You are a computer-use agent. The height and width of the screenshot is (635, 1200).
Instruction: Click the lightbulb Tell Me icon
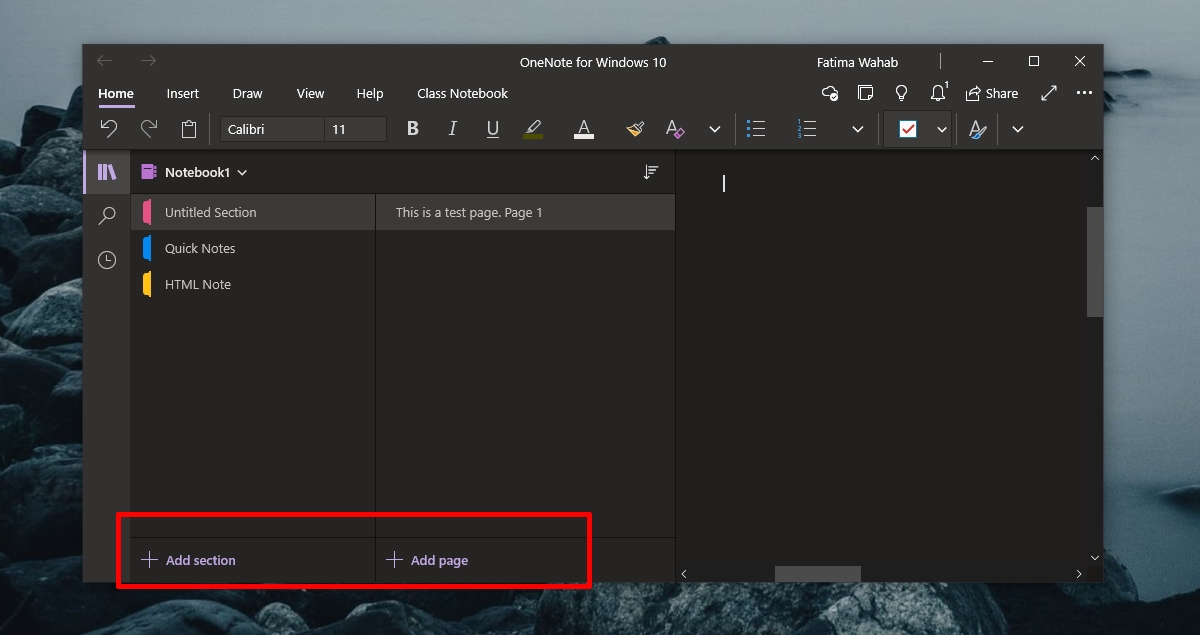click(901, 93)
